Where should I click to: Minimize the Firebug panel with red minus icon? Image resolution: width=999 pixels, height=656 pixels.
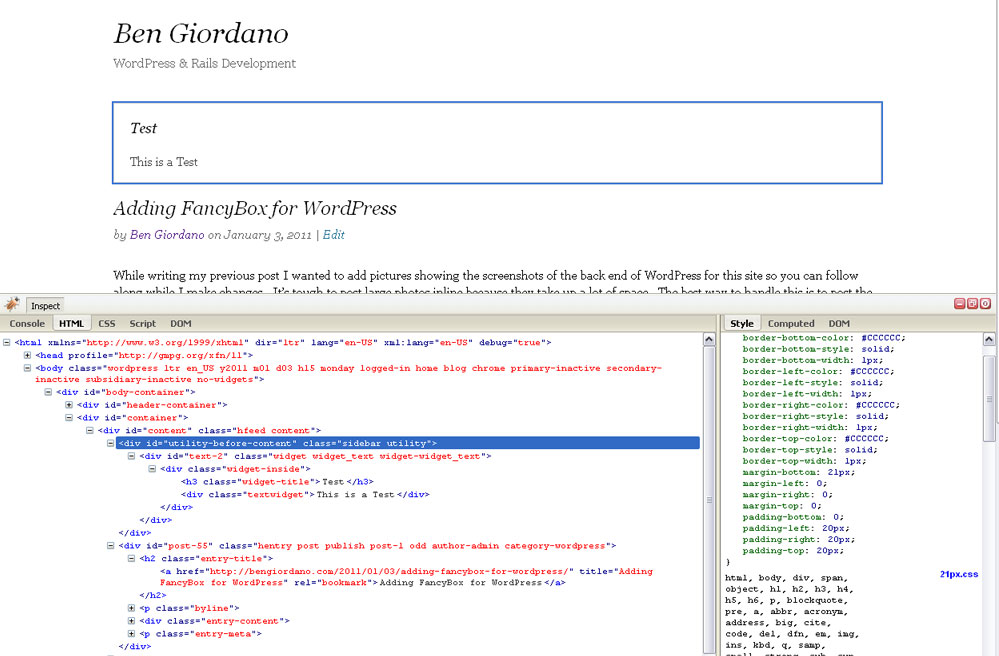[960, 304]
